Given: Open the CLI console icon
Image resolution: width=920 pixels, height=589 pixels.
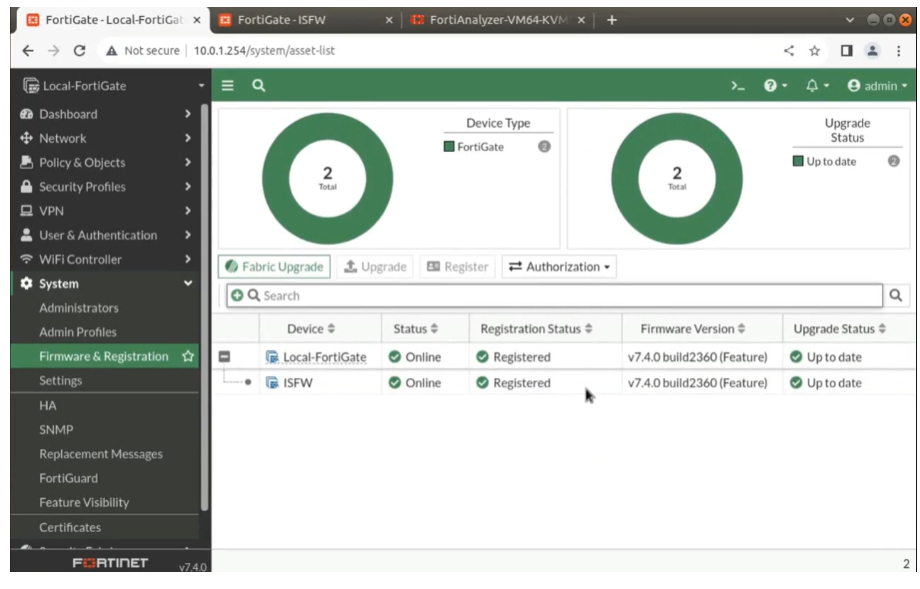Looking at the screenshot, I should pos(738,86).
